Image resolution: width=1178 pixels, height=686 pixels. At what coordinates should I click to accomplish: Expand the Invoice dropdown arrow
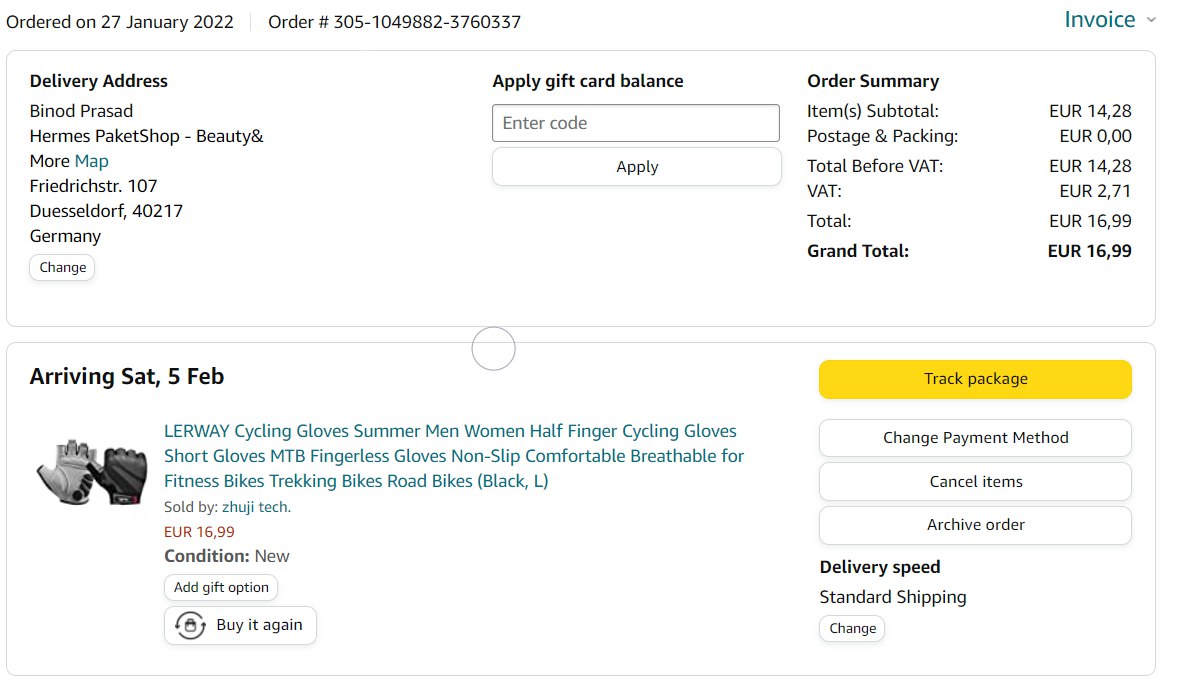[1150, 20]
